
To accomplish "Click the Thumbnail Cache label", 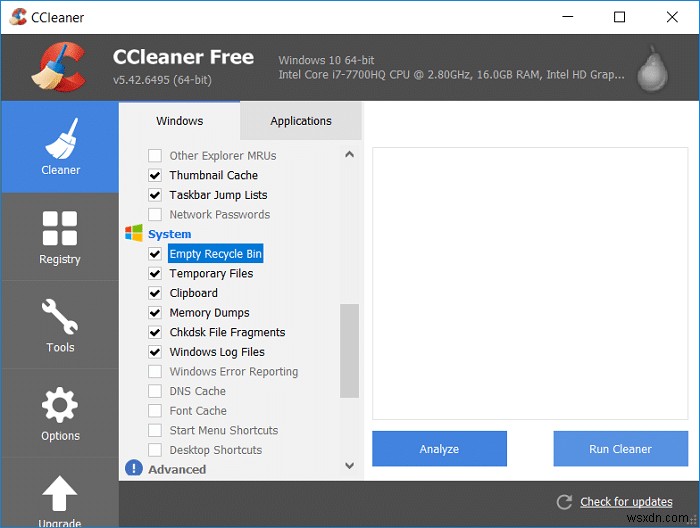I will (x=213, y=175).
